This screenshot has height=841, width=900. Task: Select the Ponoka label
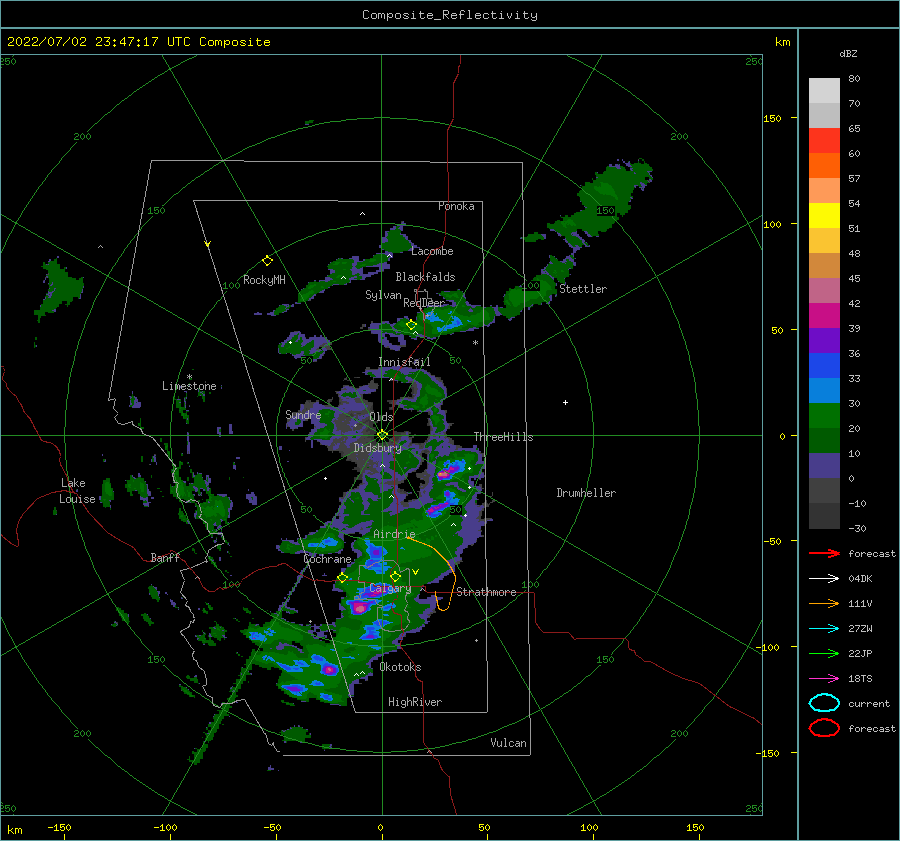point(456,206)
